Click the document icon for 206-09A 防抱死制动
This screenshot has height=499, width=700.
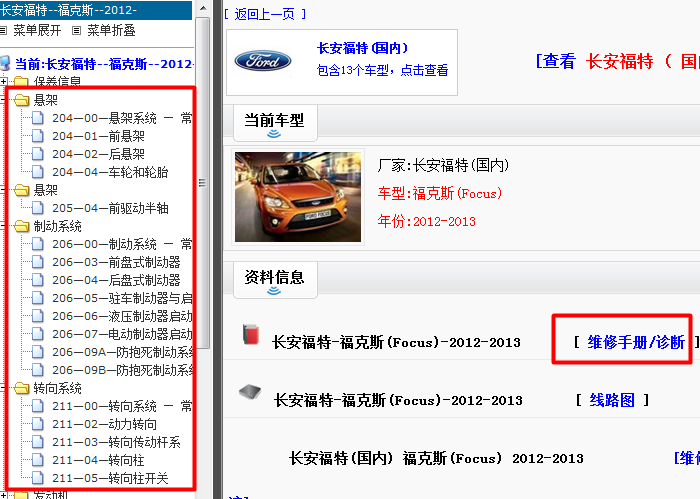[x=38, y=352]
